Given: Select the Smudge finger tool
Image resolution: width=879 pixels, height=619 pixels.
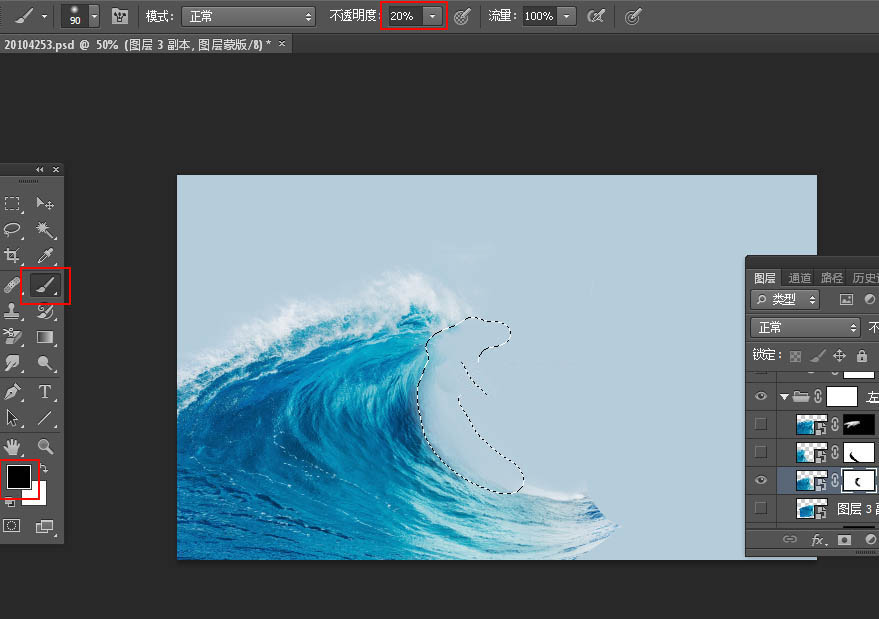Looking at the screenshot, I should [12, 363].
